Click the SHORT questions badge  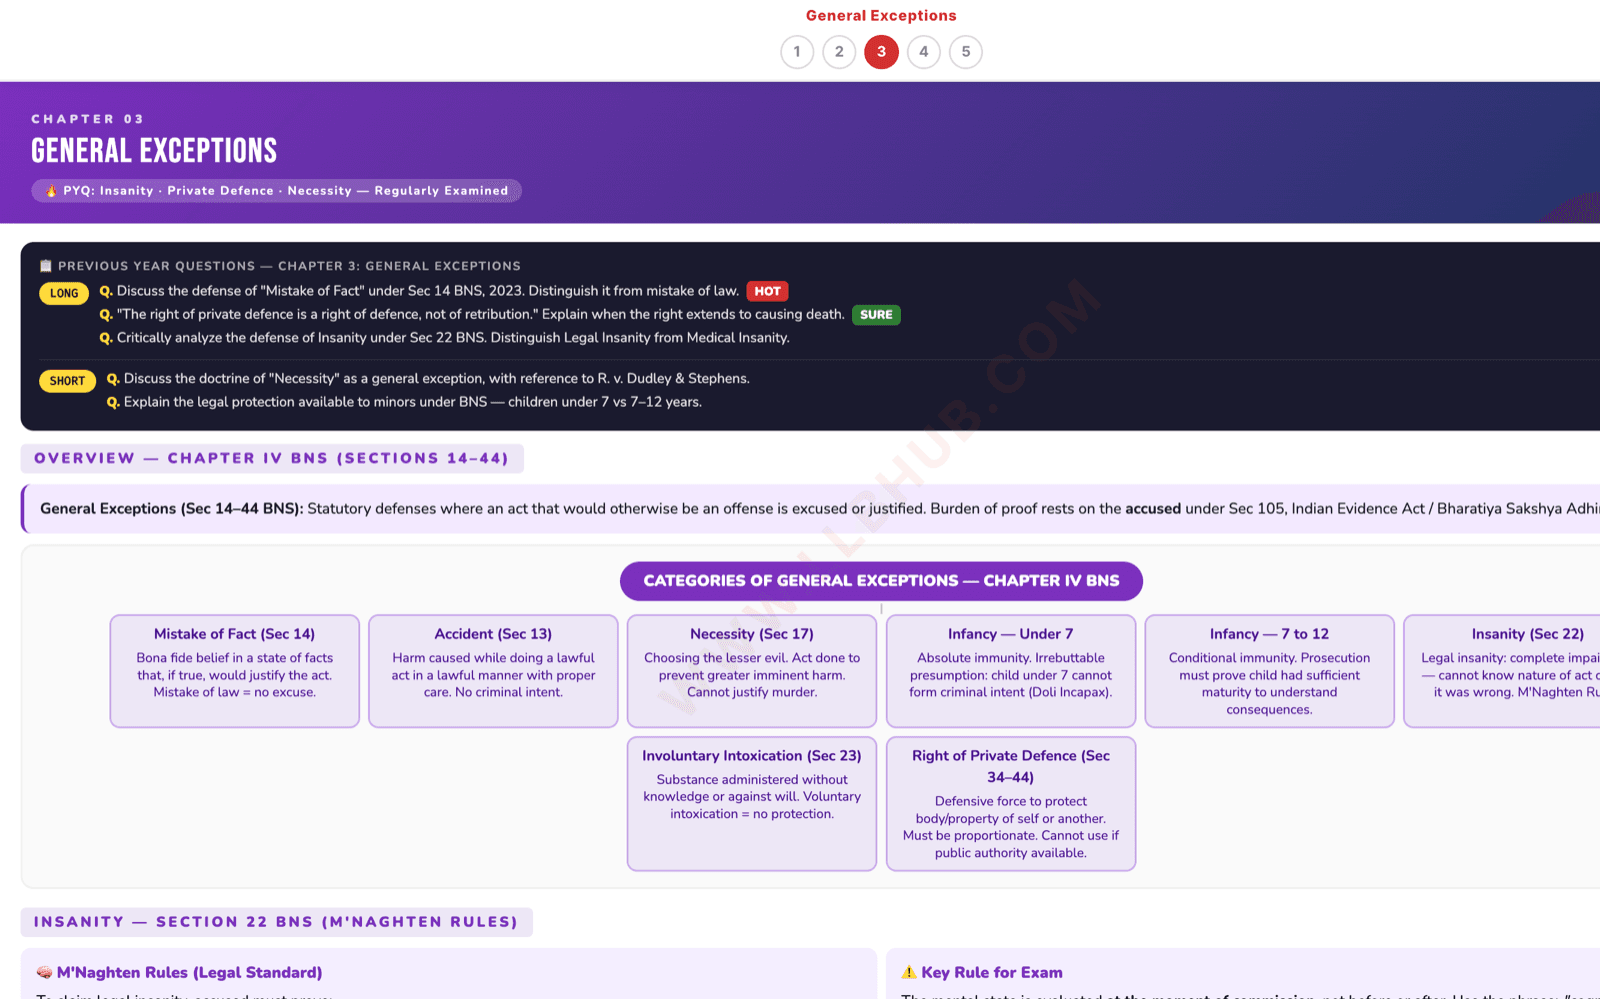67,381
